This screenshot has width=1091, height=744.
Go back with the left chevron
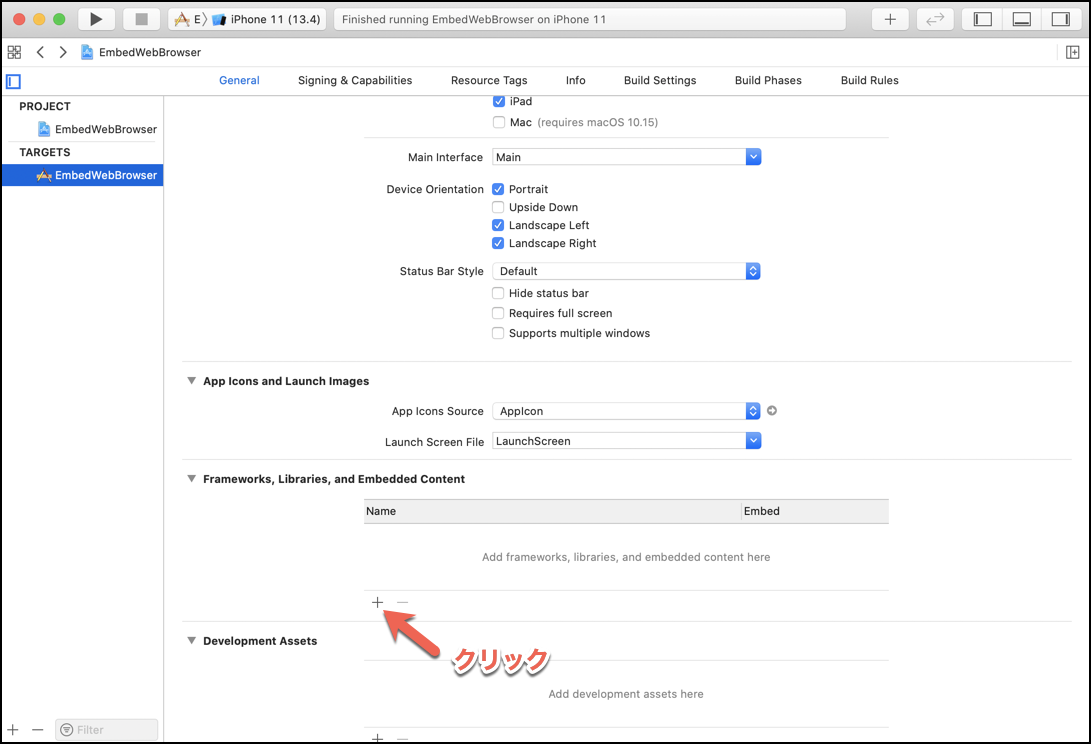click(x=40, y=52)
